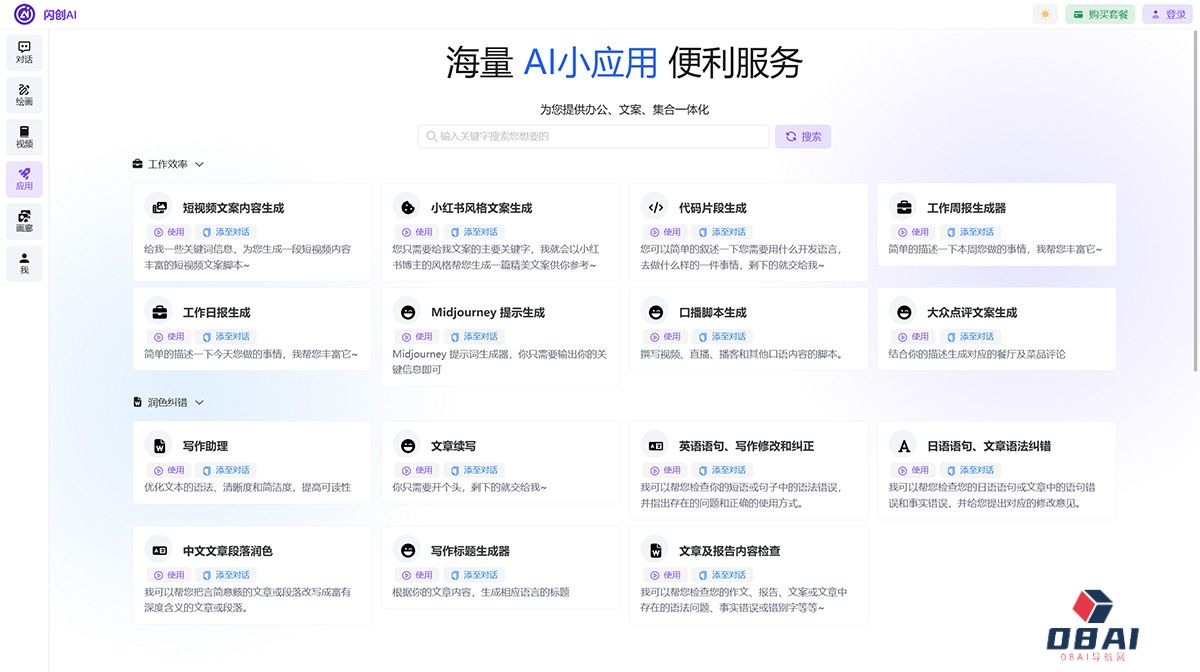Click the briefcase icon beside 工作效率
Screen dimensions: 1200x672
click(x=138, y=164)
